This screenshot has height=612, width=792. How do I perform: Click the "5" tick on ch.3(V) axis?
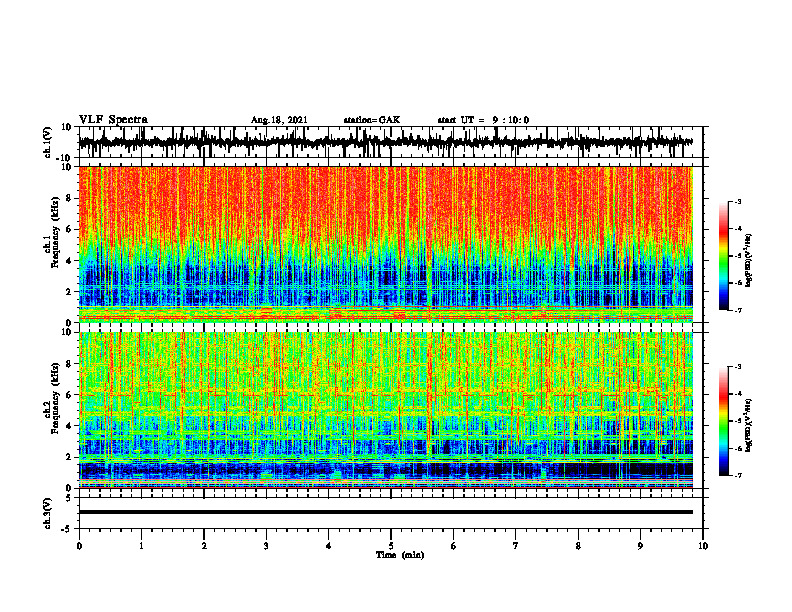click(69, 498)
